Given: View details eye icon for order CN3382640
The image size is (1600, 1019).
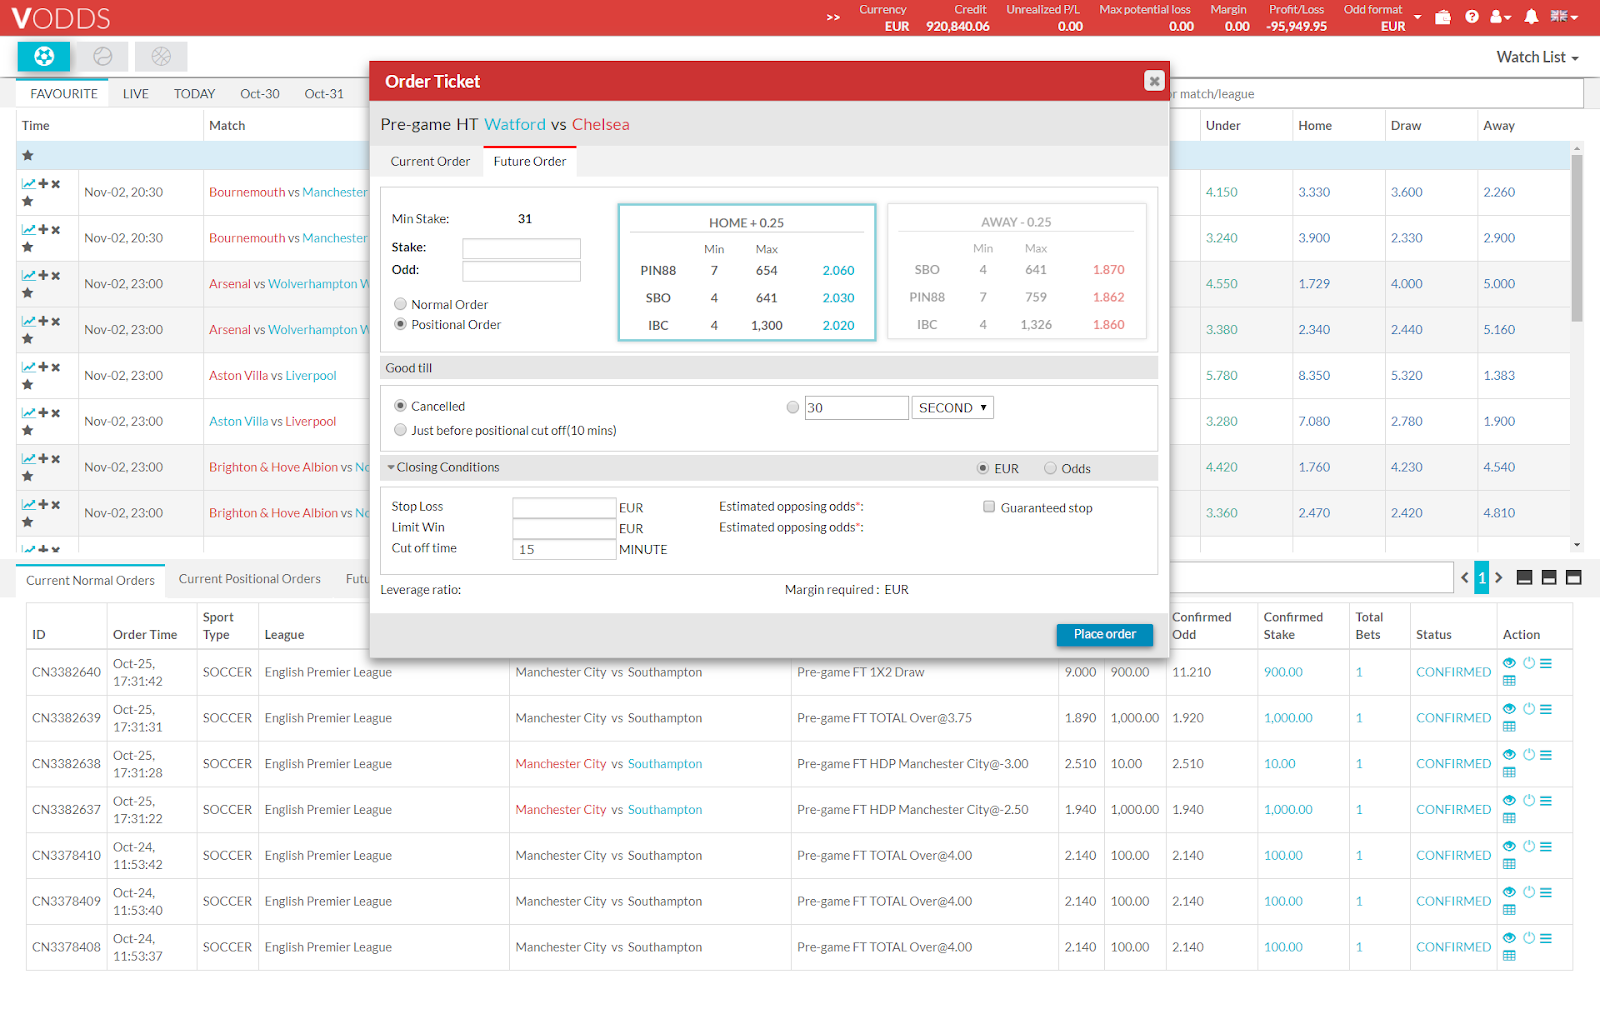Looking at the screenshot, I should click(1510, 663).
